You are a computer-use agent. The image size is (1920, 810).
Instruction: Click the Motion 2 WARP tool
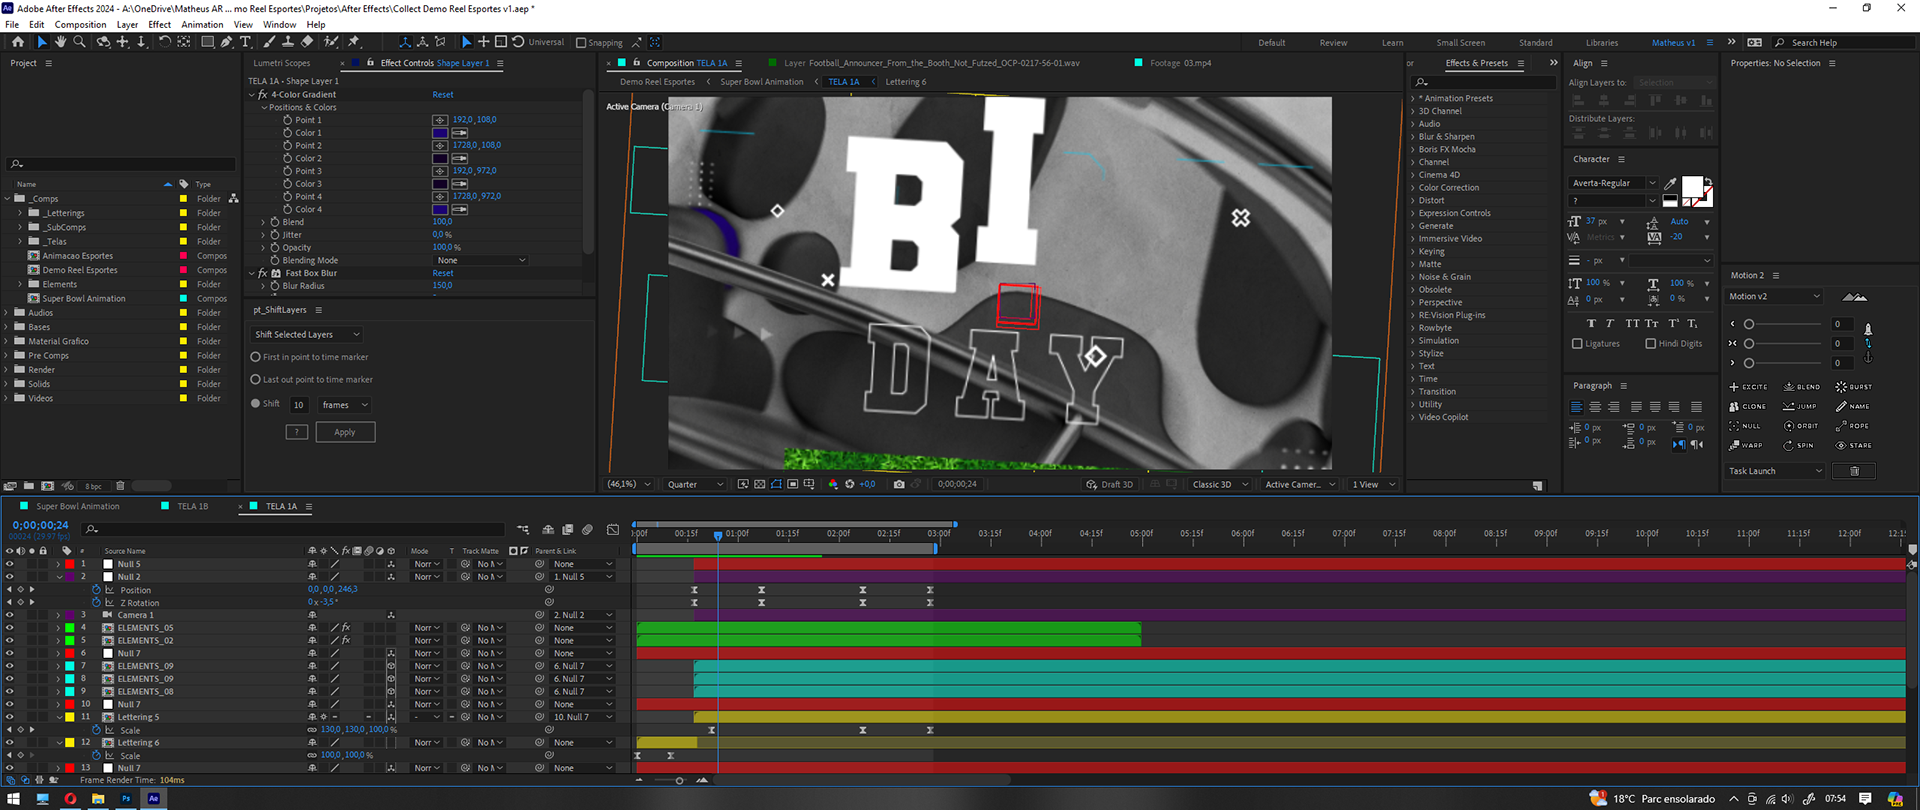pos(1746,446)
